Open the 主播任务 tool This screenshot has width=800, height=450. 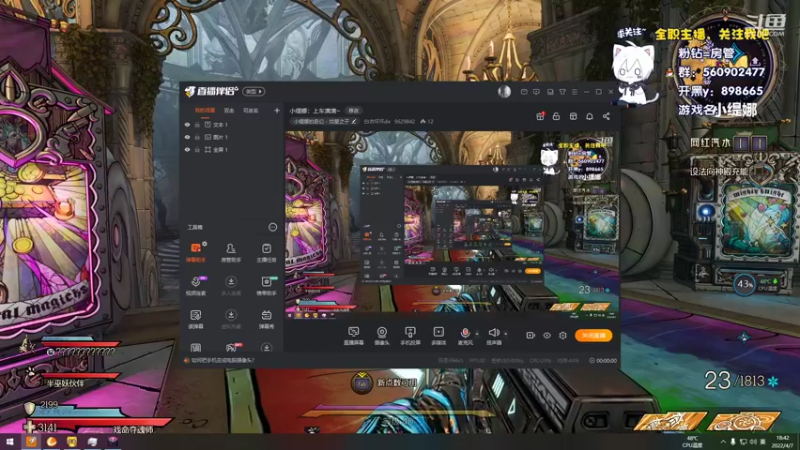266,252
